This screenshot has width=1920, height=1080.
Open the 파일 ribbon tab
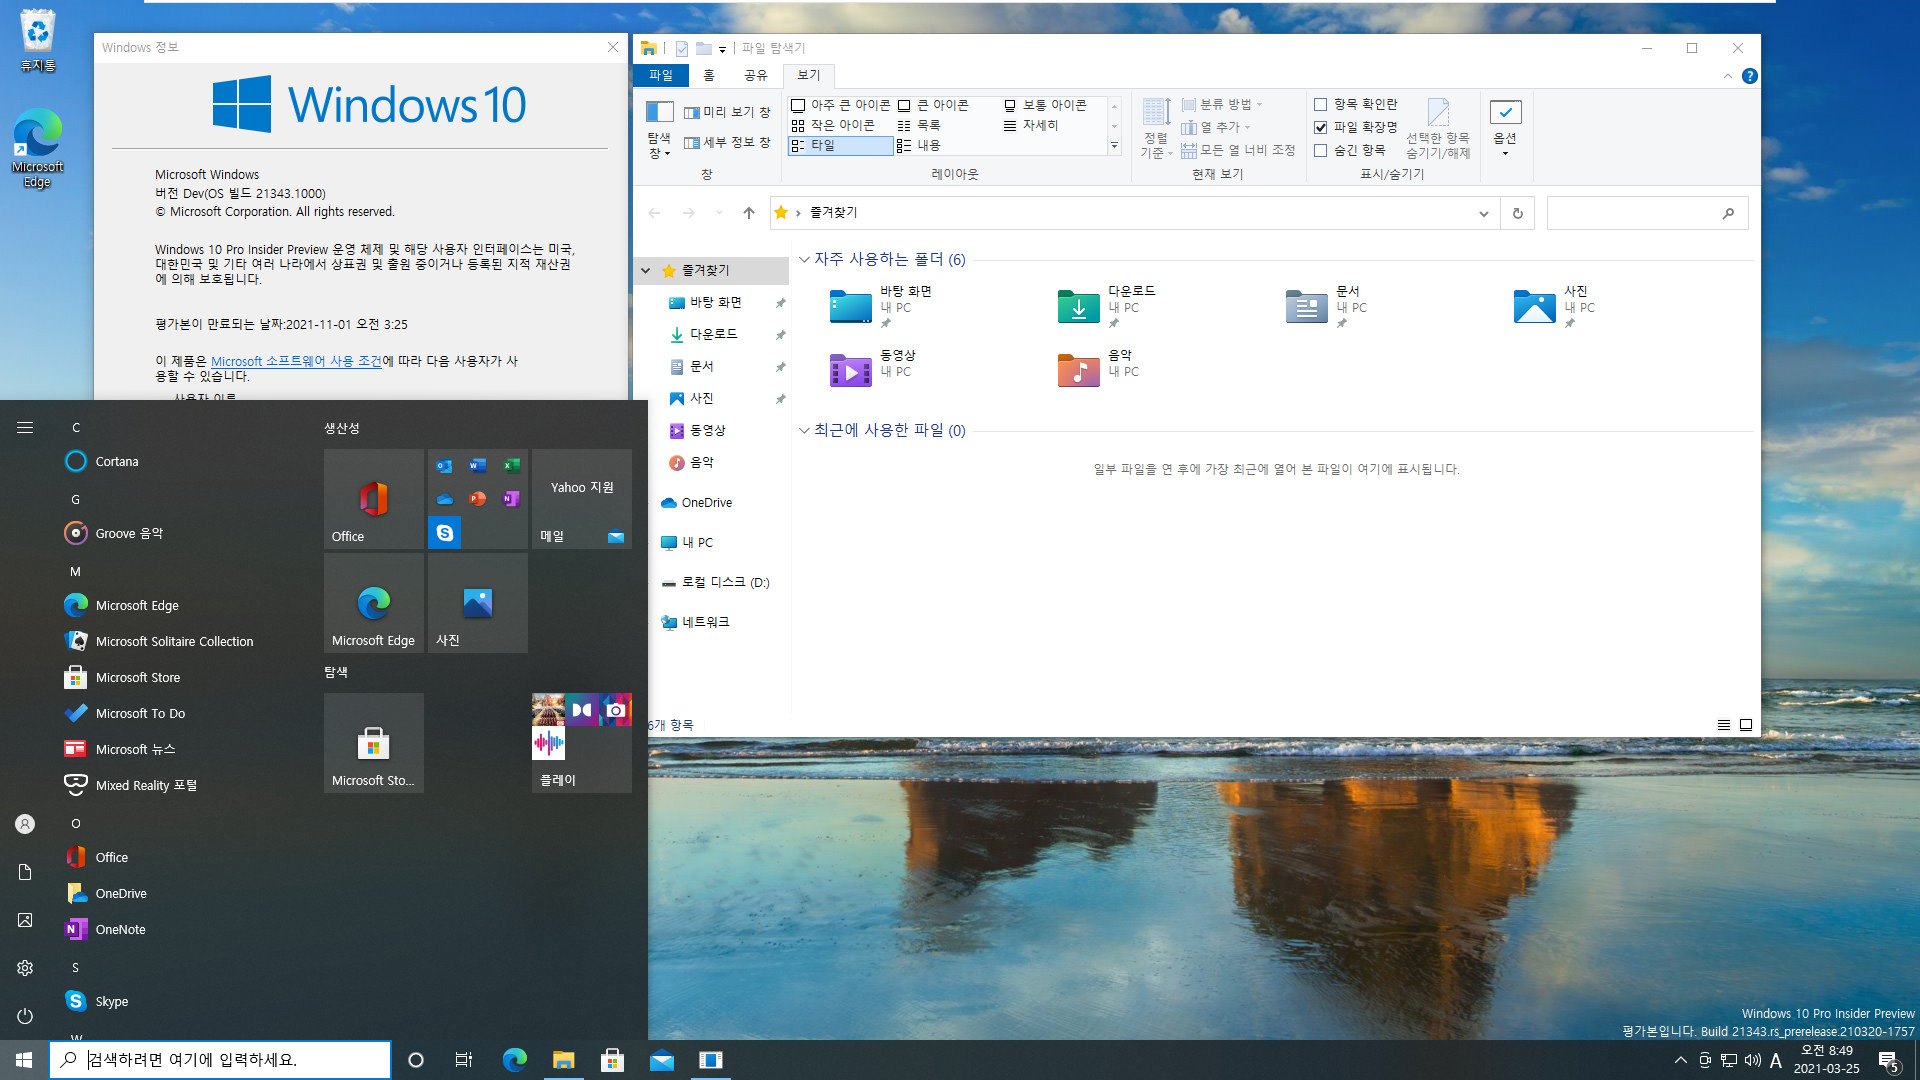[660, 75]
